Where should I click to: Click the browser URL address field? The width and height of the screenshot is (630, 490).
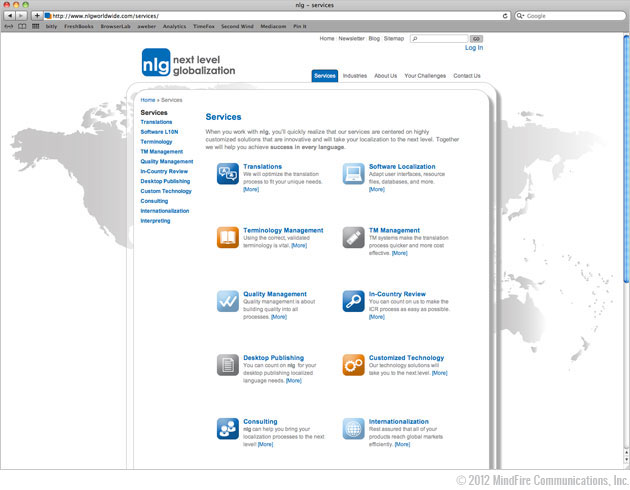(277, 16)
